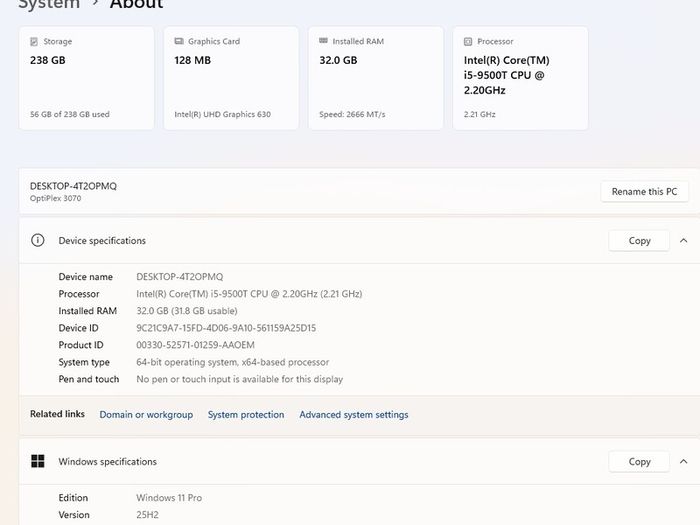700x525 pixels.
Task: Click the Device ID label
Action: point(79,328)
